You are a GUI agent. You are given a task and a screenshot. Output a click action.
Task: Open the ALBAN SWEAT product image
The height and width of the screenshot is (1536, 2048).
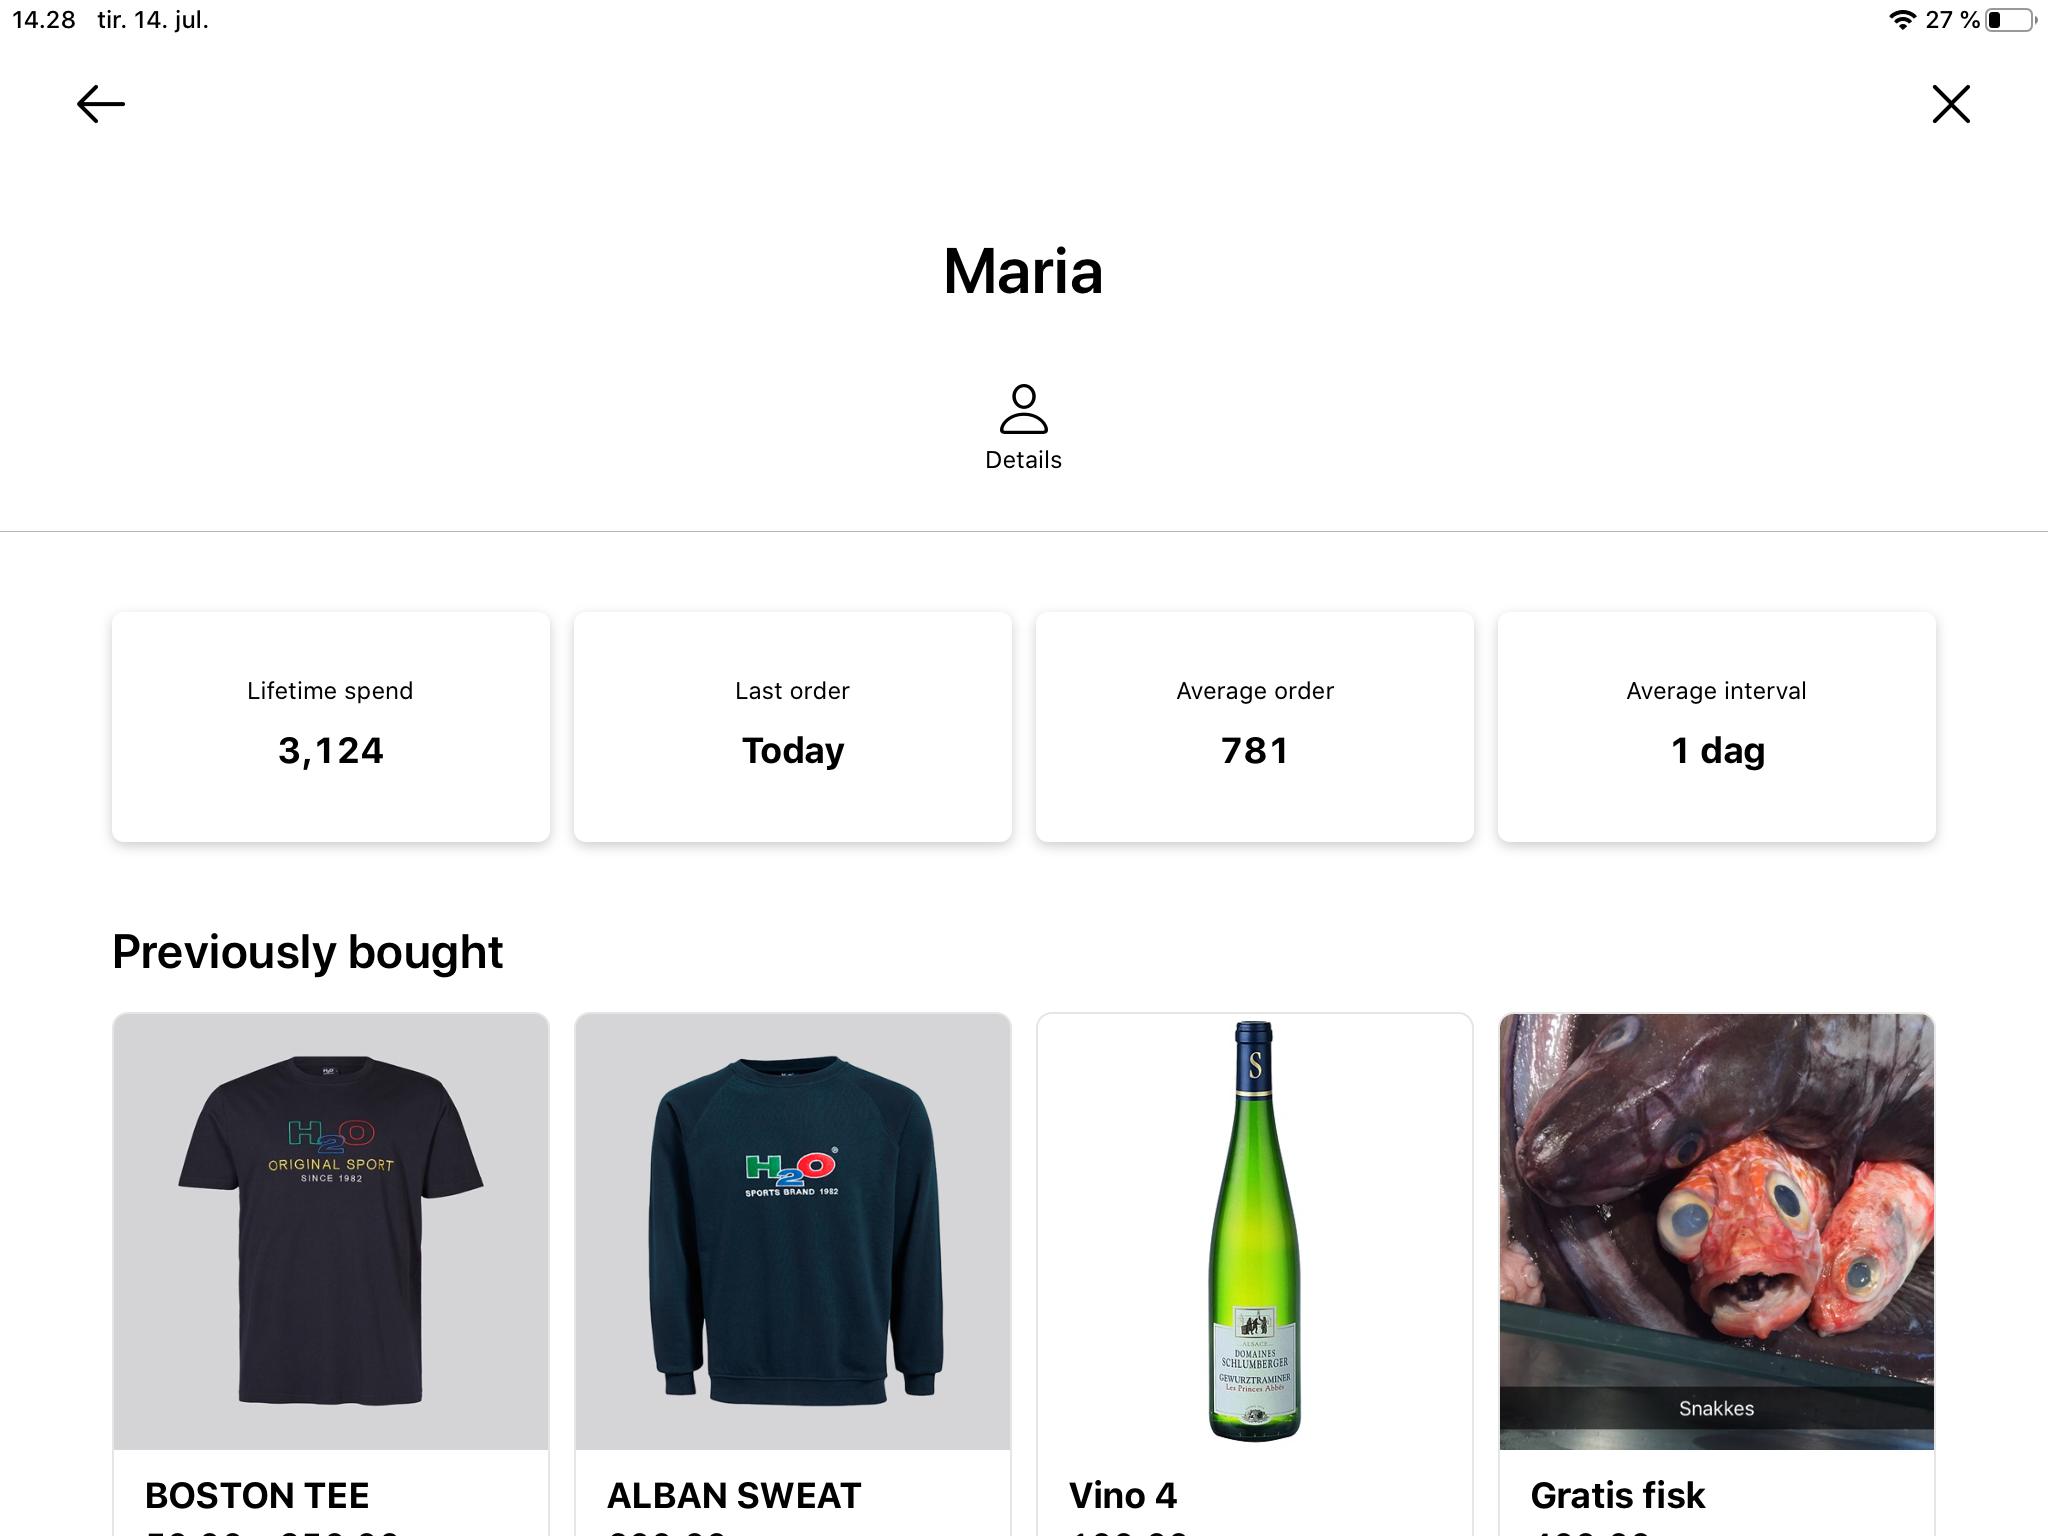[x=793, y=1231]
